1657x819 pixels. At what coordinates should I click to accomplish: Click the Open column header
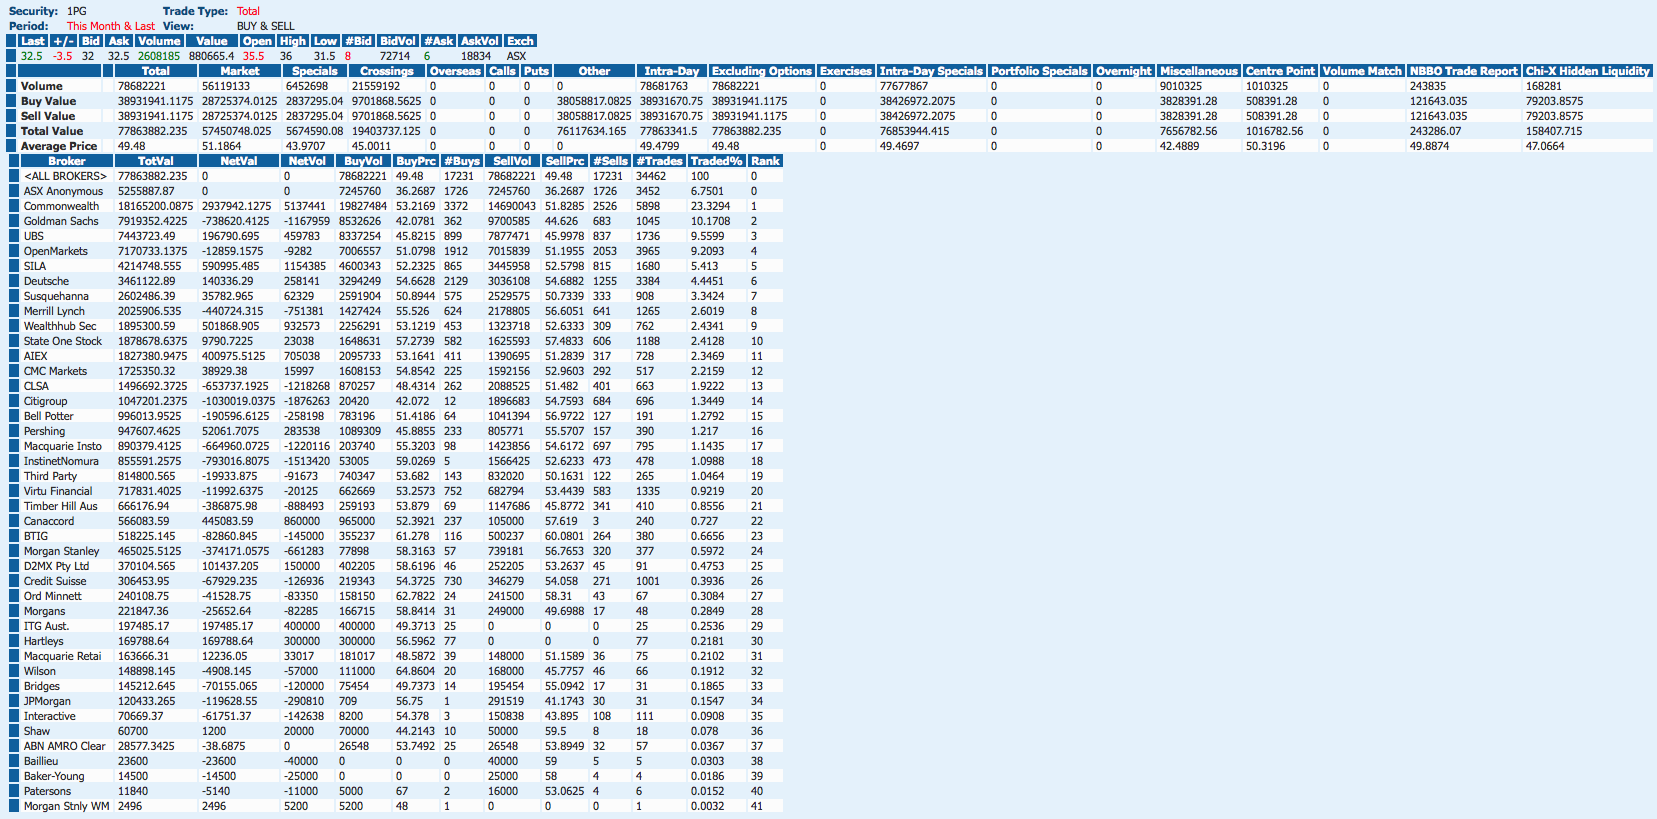click(x=257, y=41)
